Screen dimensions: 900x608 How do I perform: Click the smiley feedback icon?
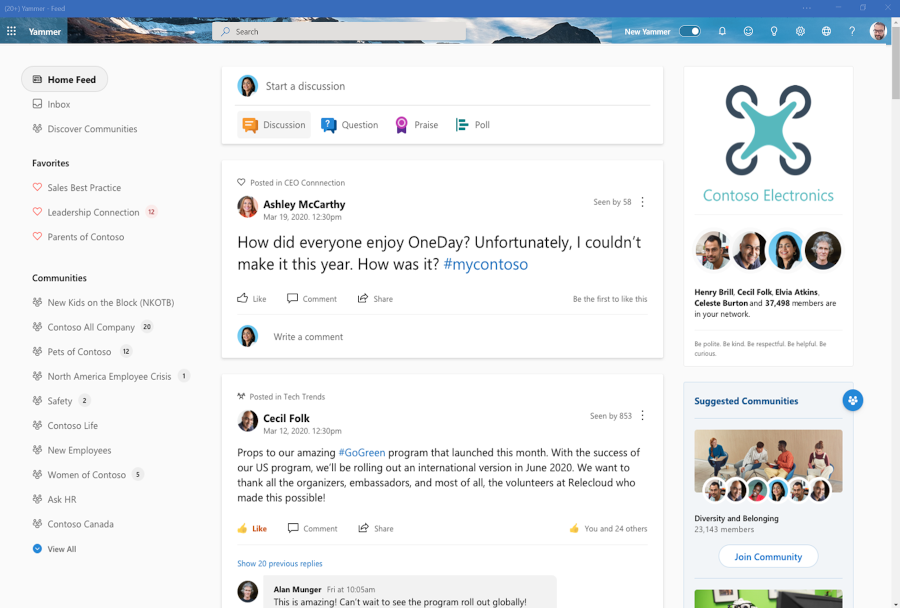pos(748,31)
